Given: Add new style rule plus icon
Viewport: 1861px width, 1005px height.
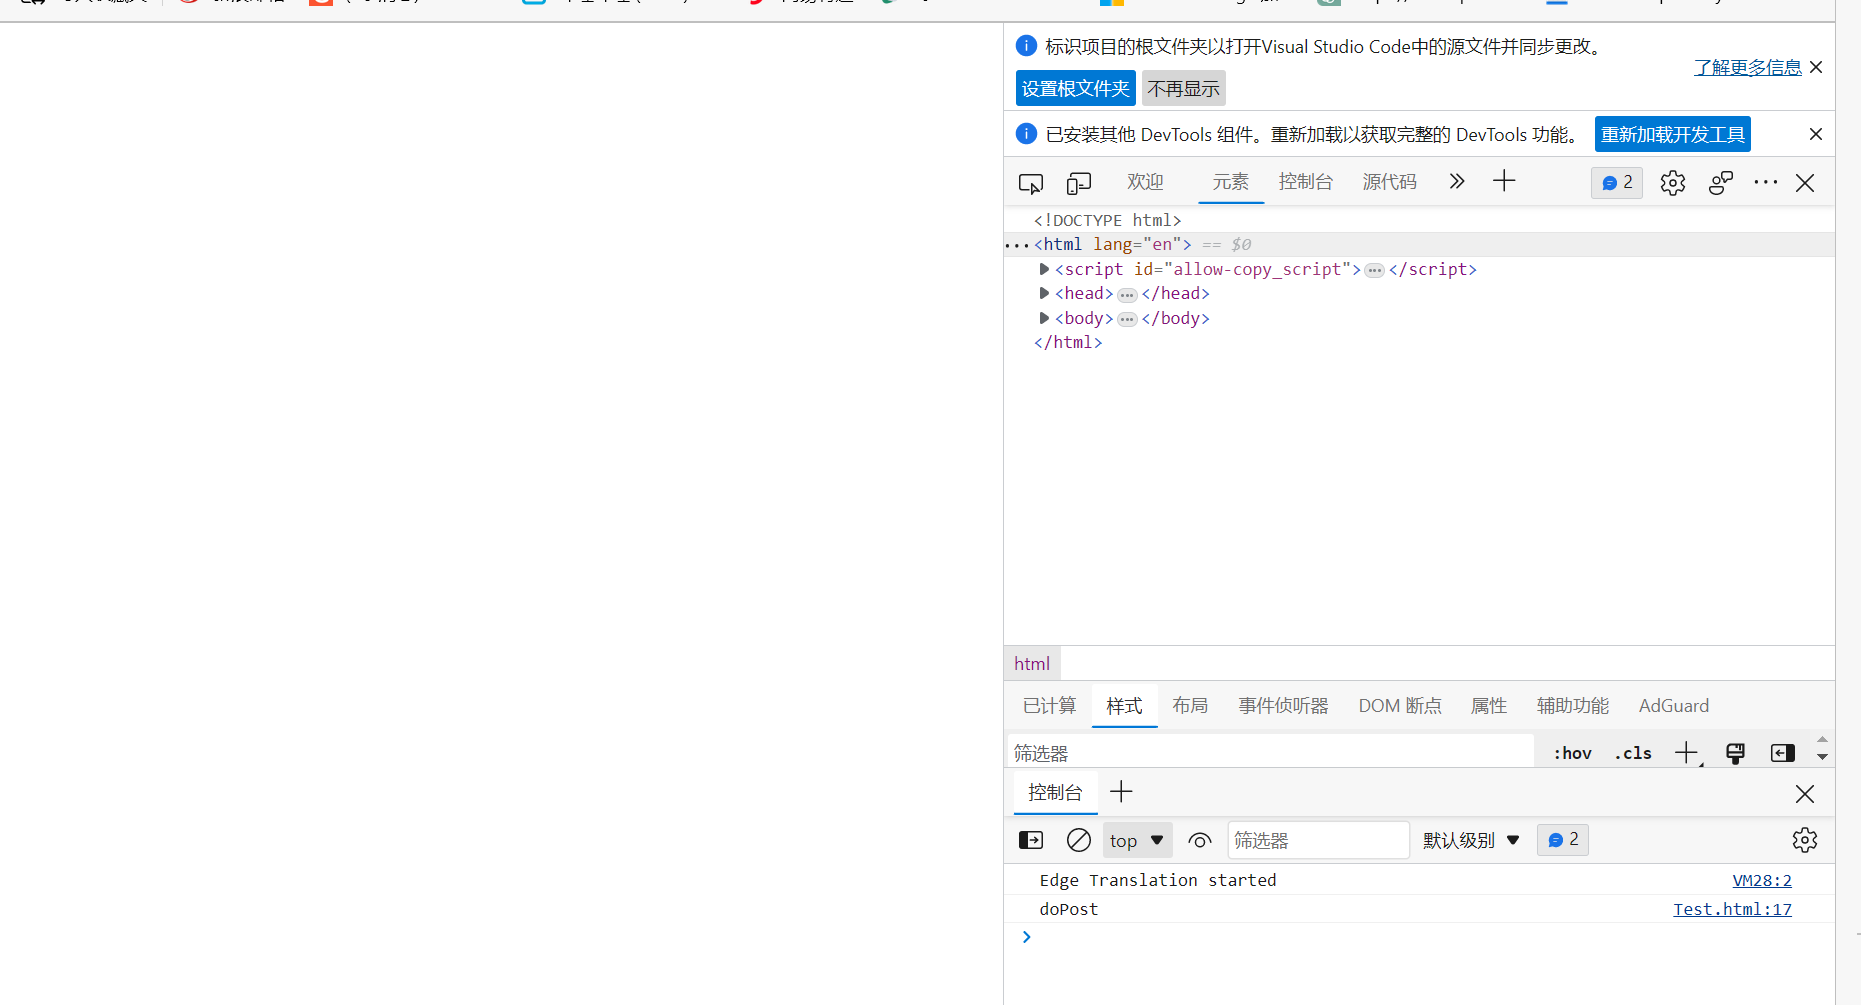Looking at the screenshot, I should click(1687, 753).
